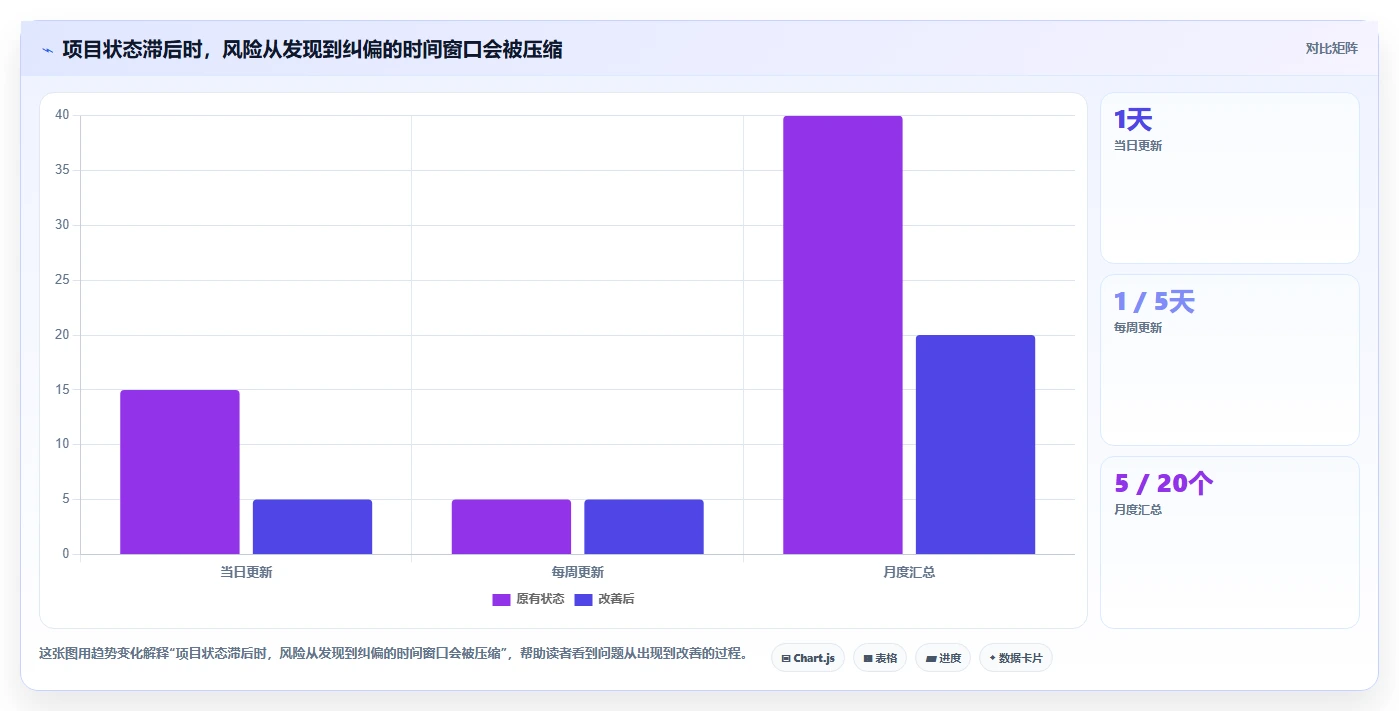Screen dimensions: 1399x711
Task: Click the blue 每周更新 bar
Action: [x=644, y=527]
